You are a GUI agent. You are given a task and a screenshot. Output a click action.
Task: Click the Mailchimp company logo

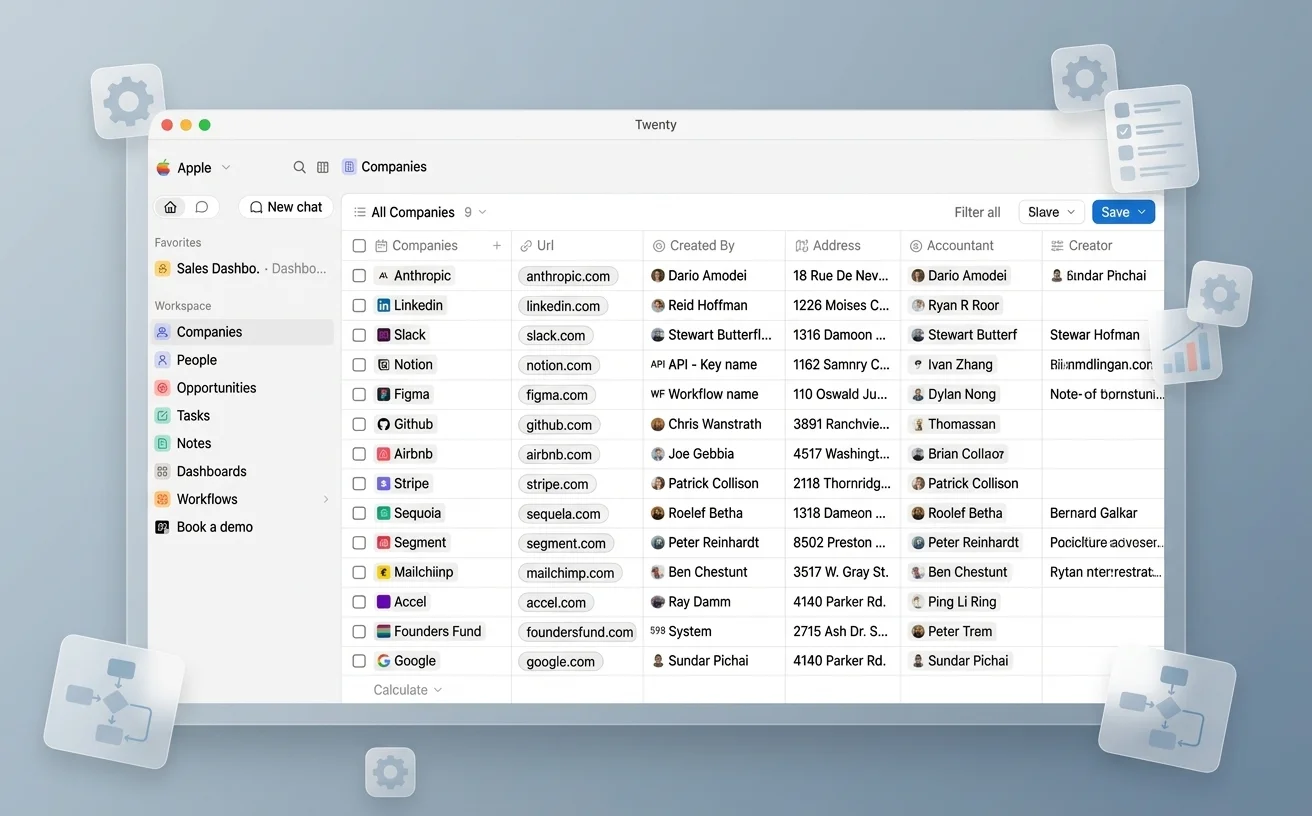[x=383, y=572]
